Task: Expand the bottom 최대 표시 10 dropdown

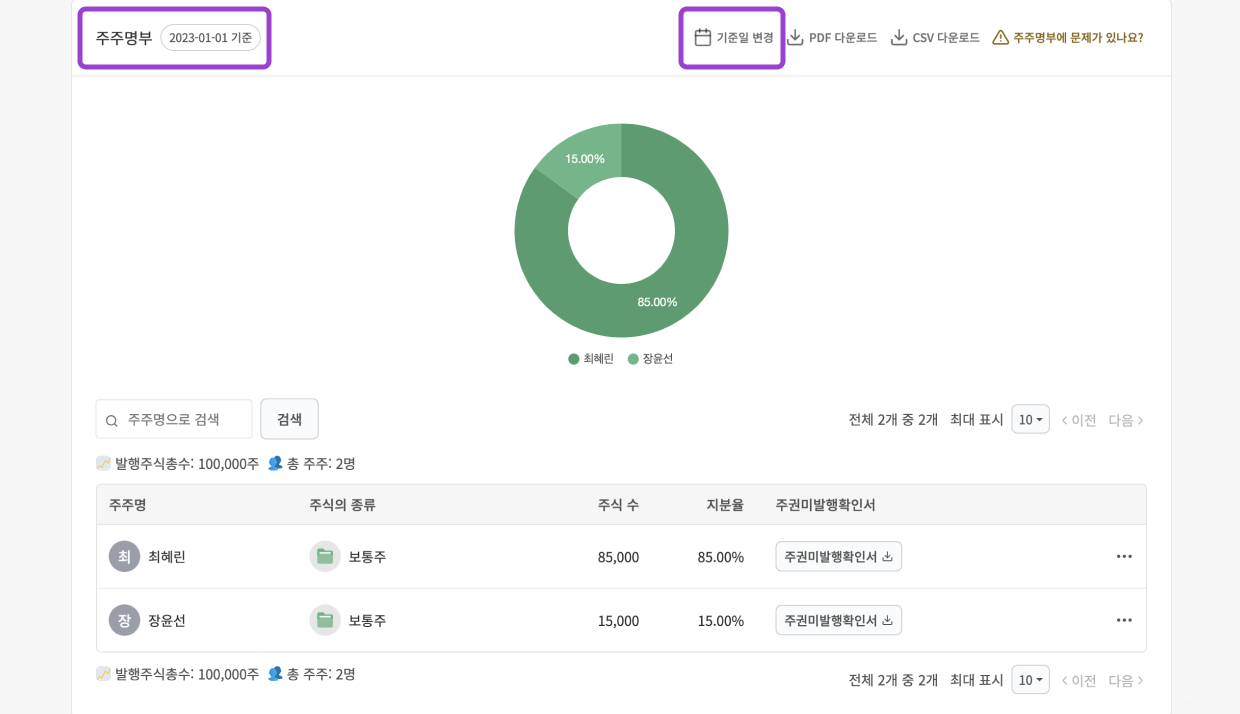Action: point(1030,680)
